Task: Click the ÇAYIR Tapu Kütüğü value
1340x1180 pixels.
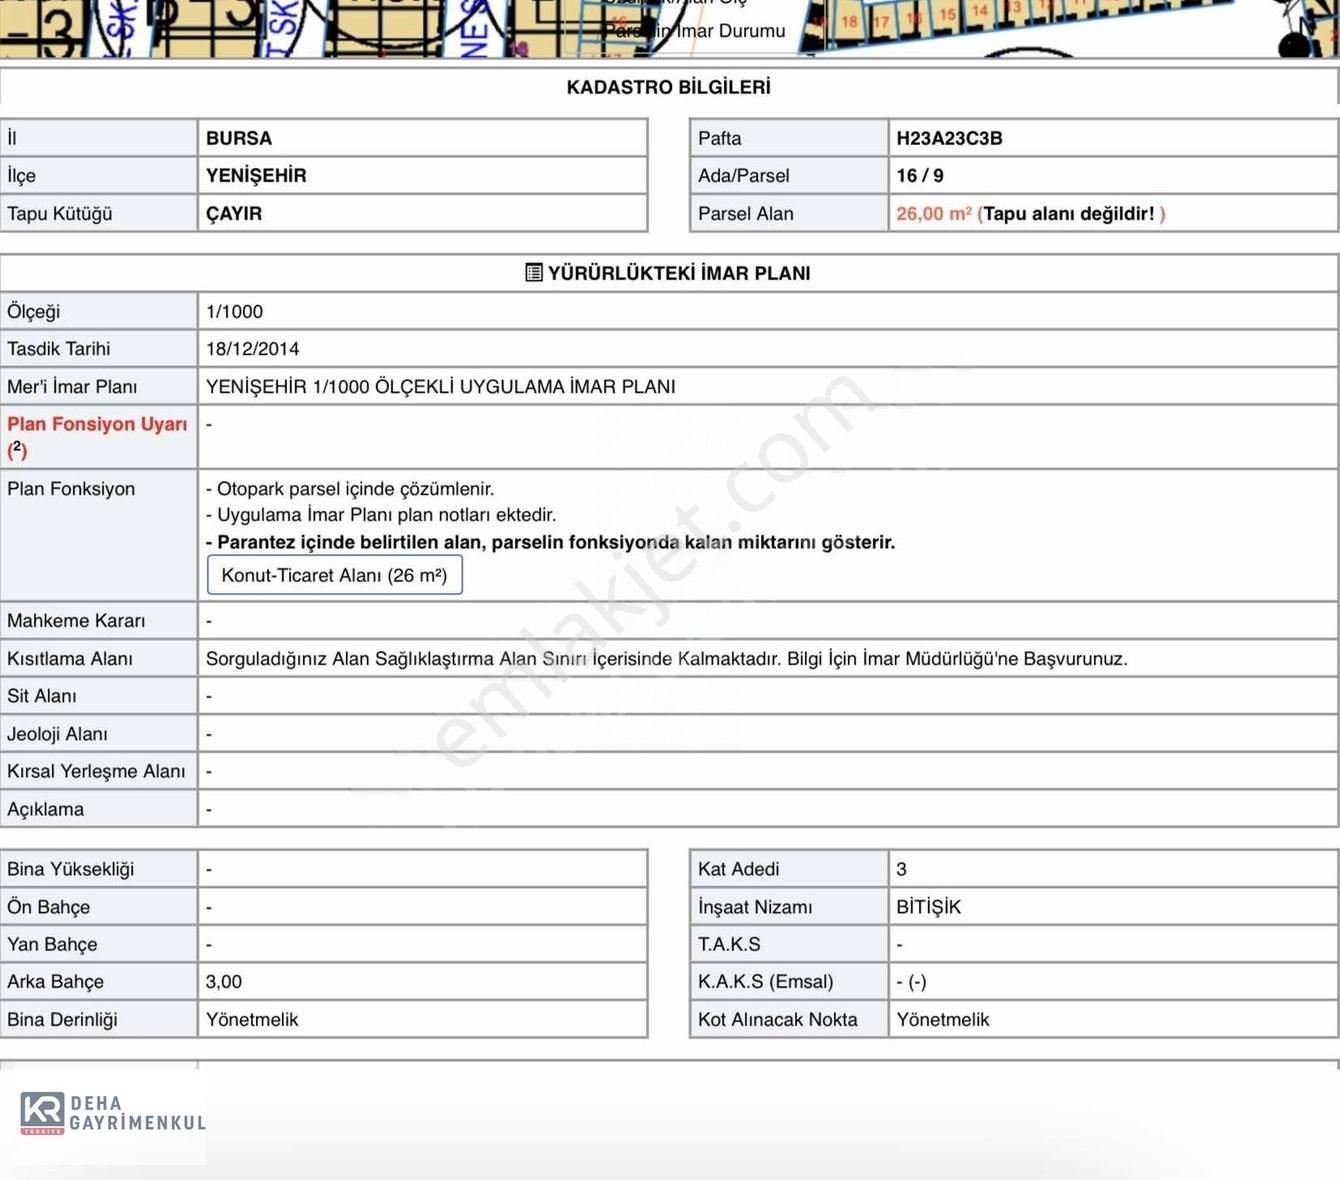Action: pos(234,213)
